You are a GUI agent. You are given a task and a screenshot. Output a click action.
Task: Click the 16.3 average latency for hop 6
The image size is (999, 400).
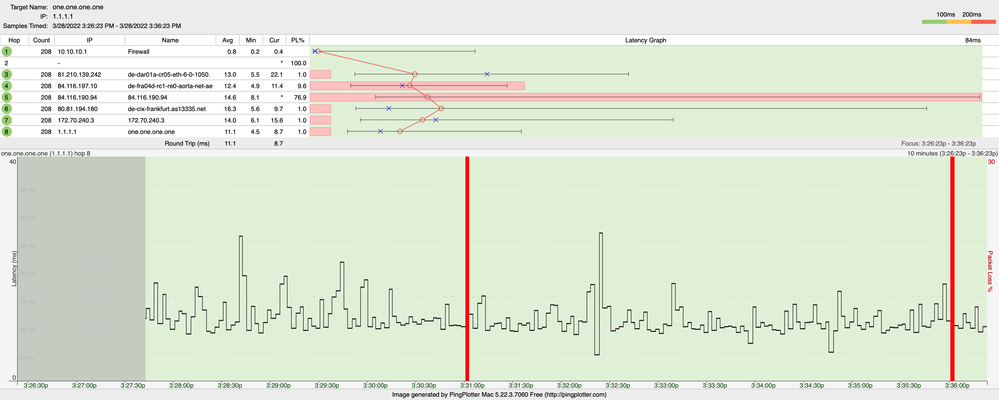(230, 109)
